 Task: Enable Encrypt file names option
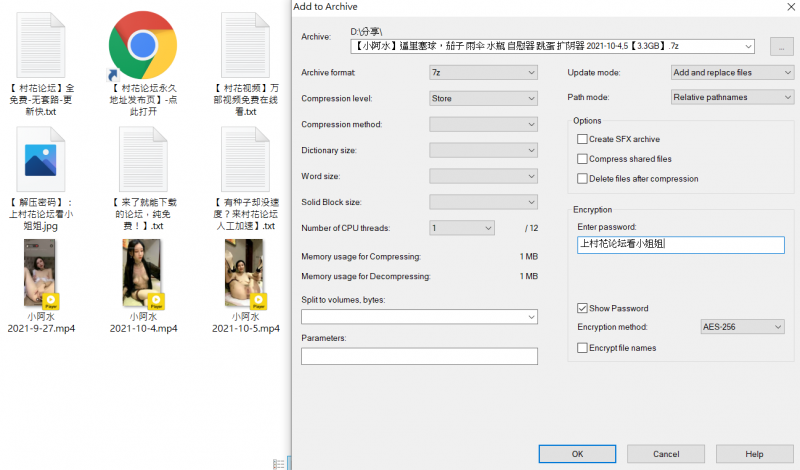[582, 347]
